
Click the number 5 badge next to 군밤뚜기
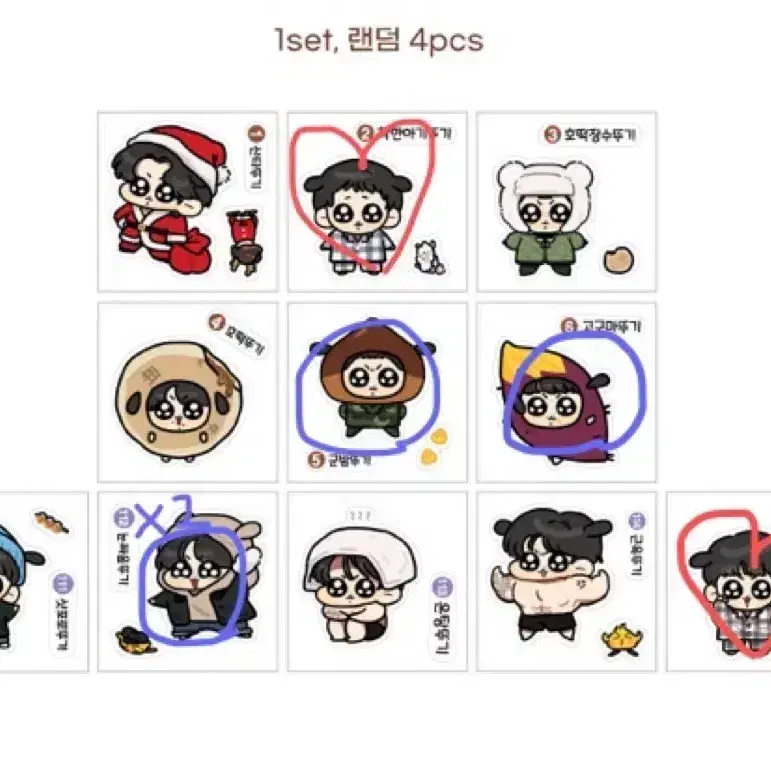click(315, 460)
